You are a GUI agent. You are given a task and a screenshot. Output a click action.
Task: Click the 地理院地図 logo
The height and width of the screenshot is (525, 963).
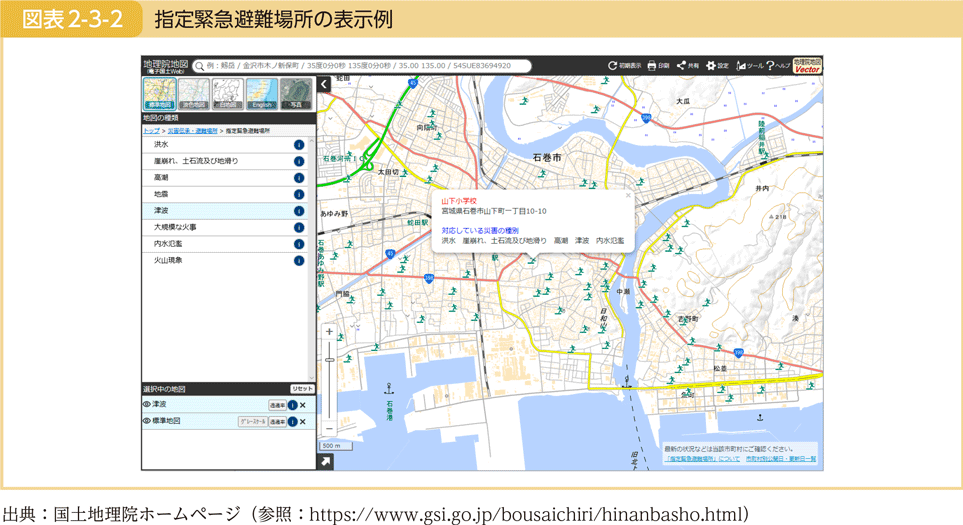[166, 66]
